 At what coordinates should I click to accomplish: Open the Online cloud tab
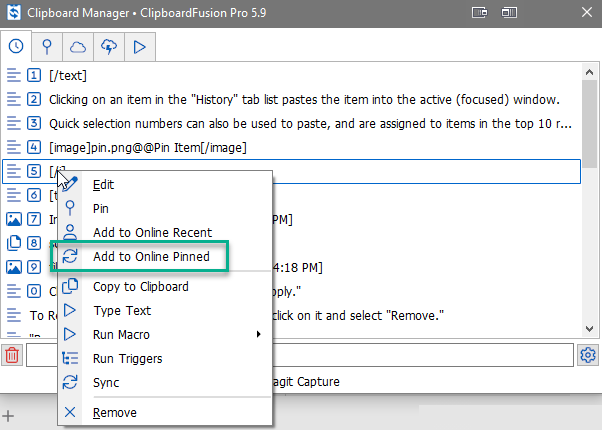pyautogui.click(x=78, y=46)
